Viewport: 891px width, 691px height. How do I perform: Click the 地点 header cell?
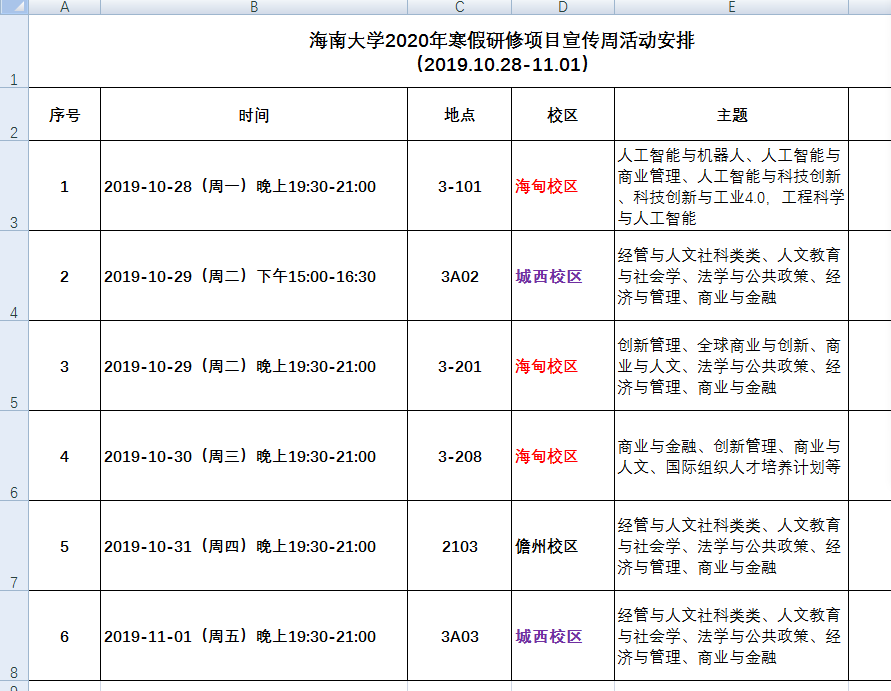point(460,114)
